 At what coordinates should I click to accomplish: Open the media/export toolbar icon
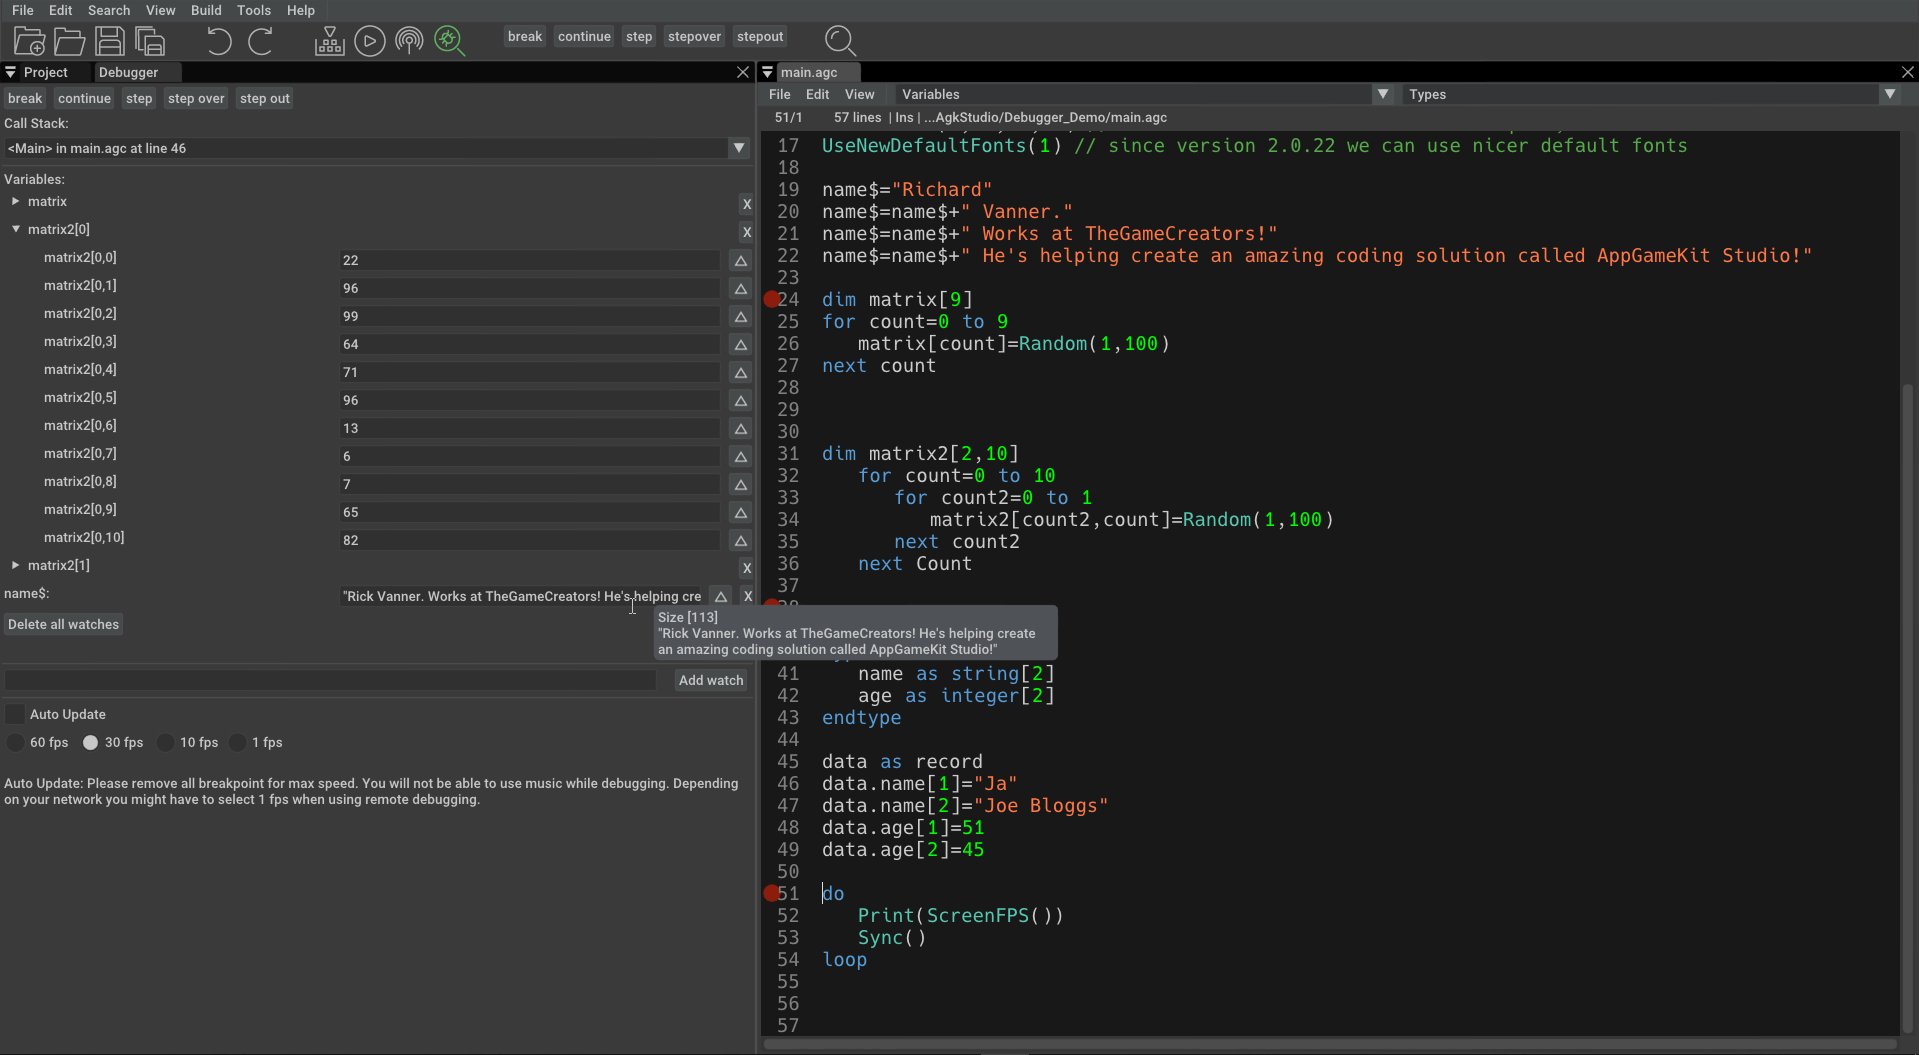coord(329,41)
